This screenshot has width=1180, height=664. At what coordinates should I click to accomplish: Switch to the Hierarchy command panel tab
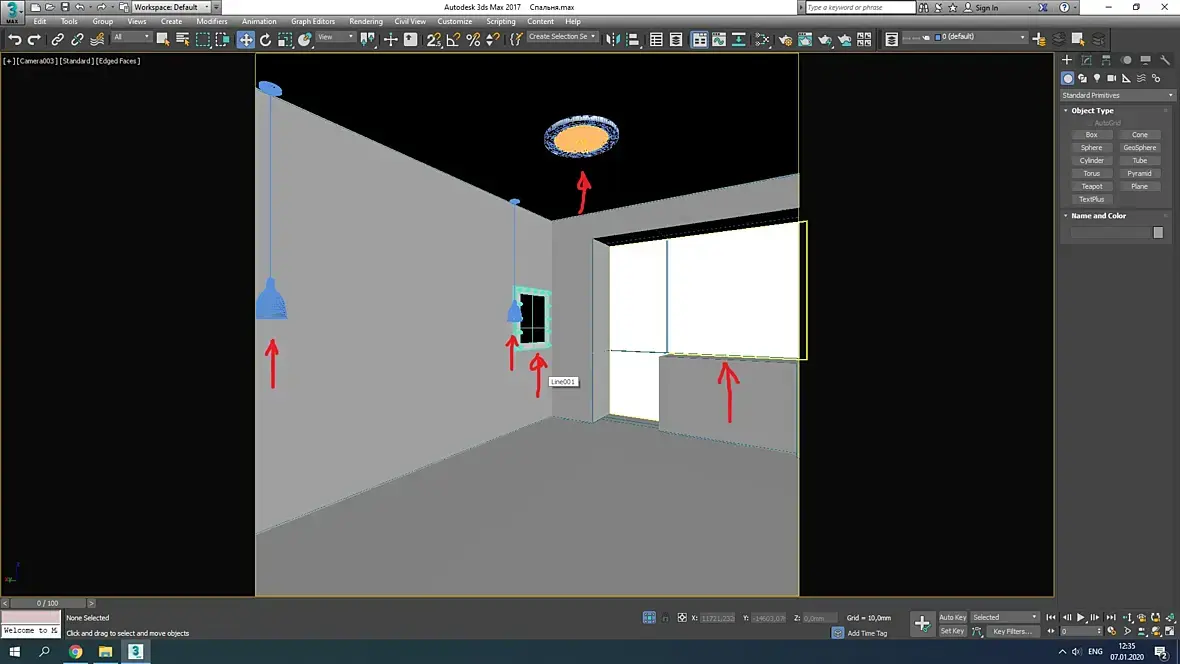coord(1105,60)
